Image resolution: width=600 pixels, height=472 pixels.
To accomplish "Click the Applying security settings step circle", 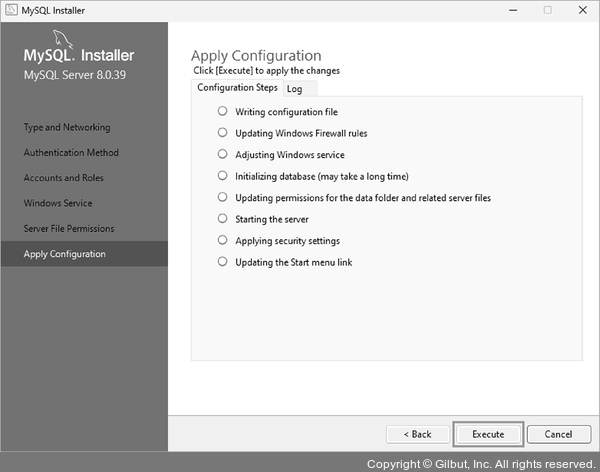I will pos(222,241).
